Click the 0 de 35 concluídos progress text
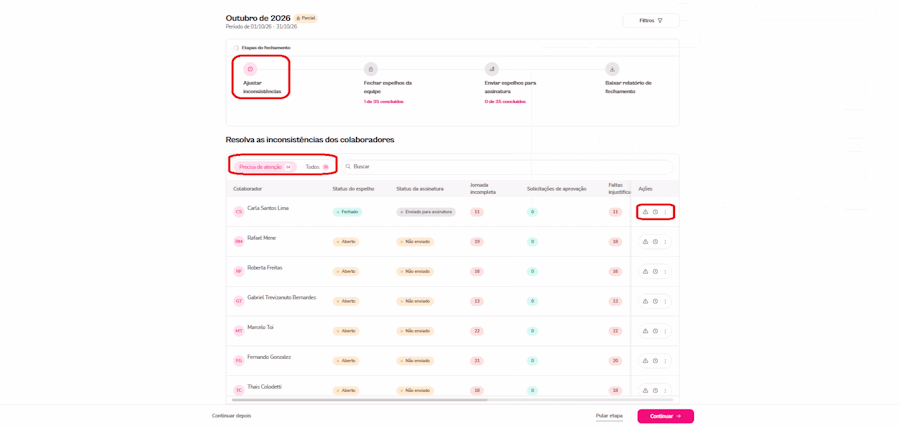900x426 pixels. click(505, 102)
